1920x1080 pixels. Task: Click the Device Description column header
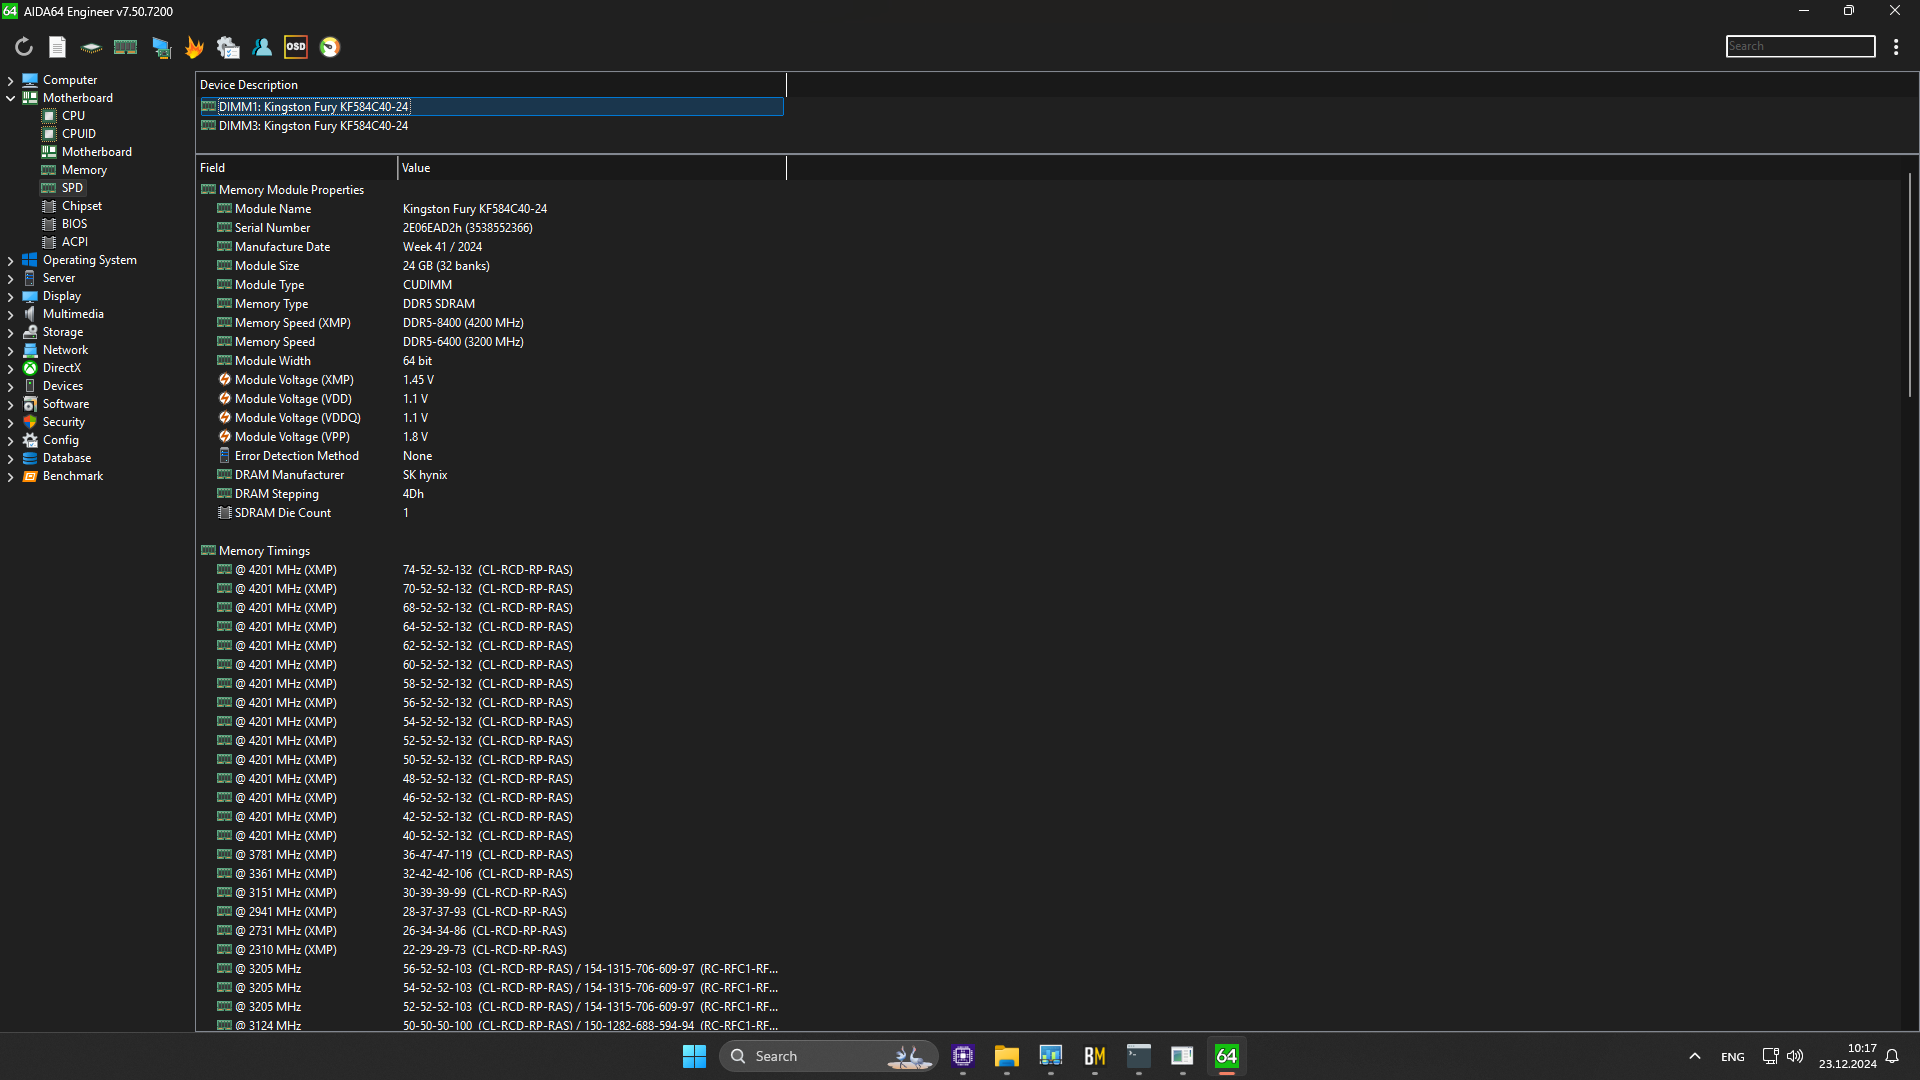tap(491, 85)
